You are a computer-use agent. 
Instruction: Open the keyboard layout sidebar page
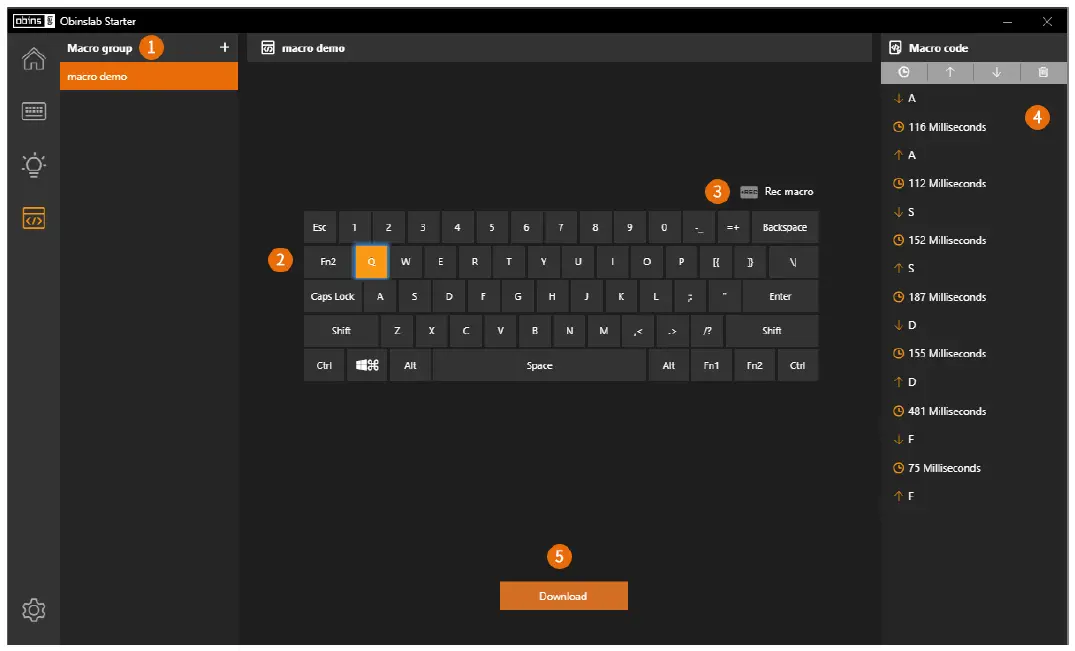pos(34,111)
